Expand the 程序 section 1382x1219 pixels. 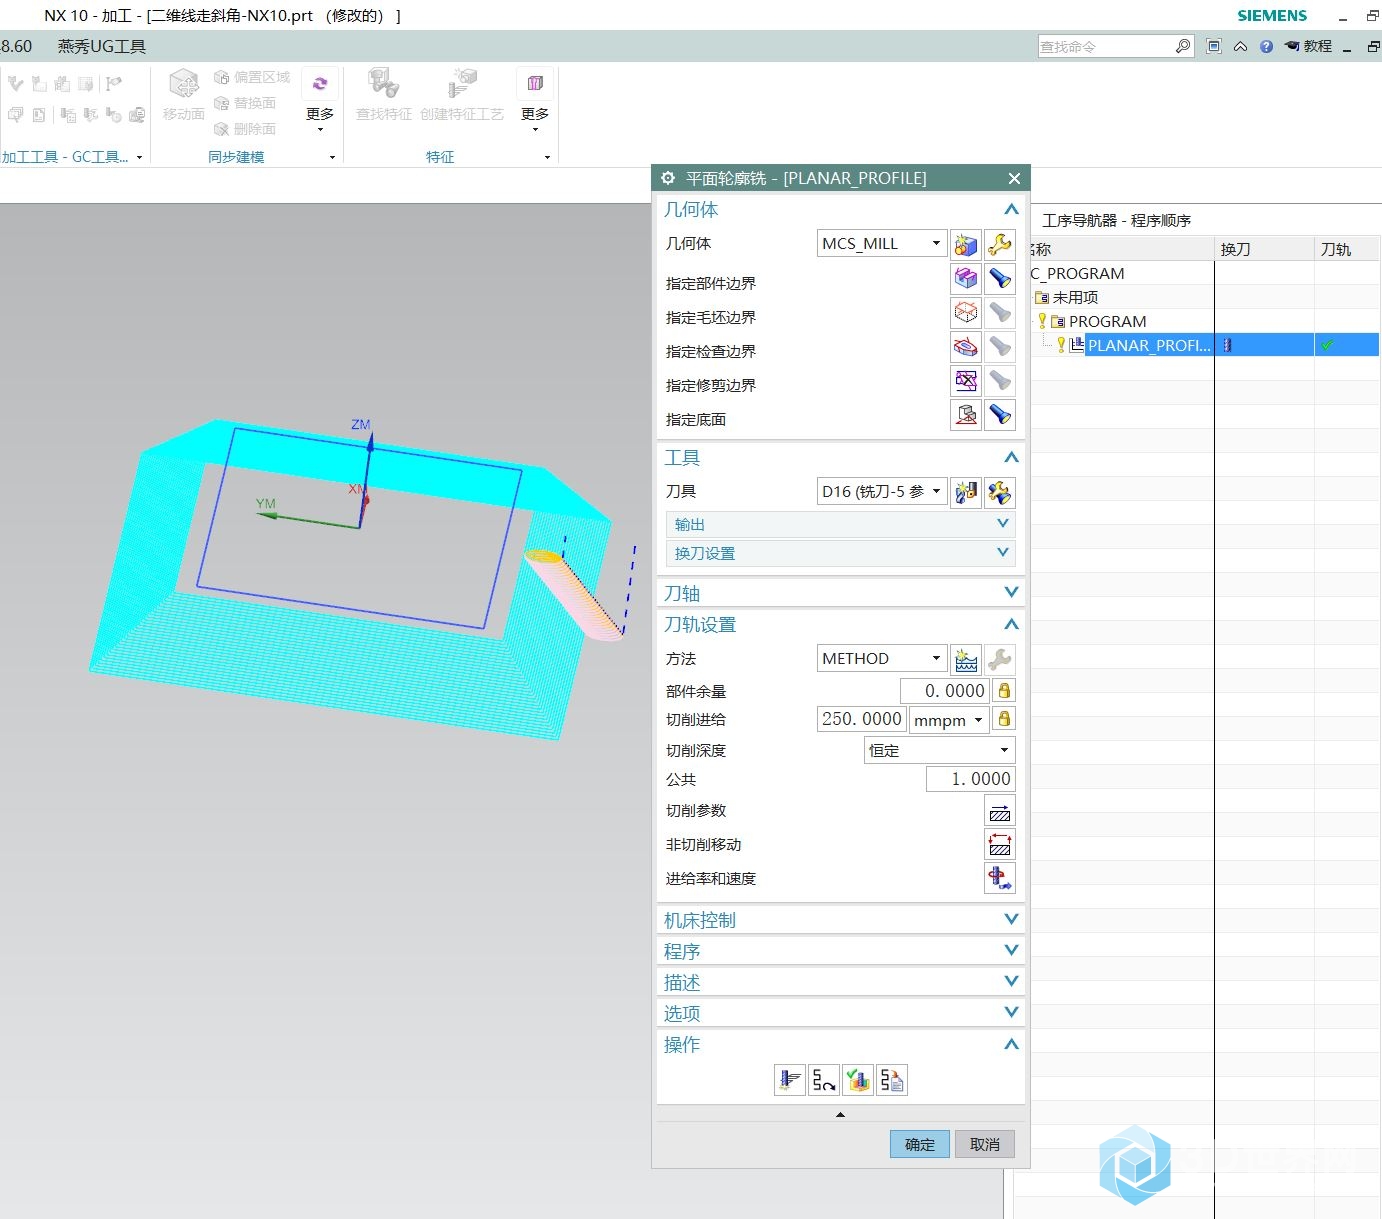coord(840,951)
